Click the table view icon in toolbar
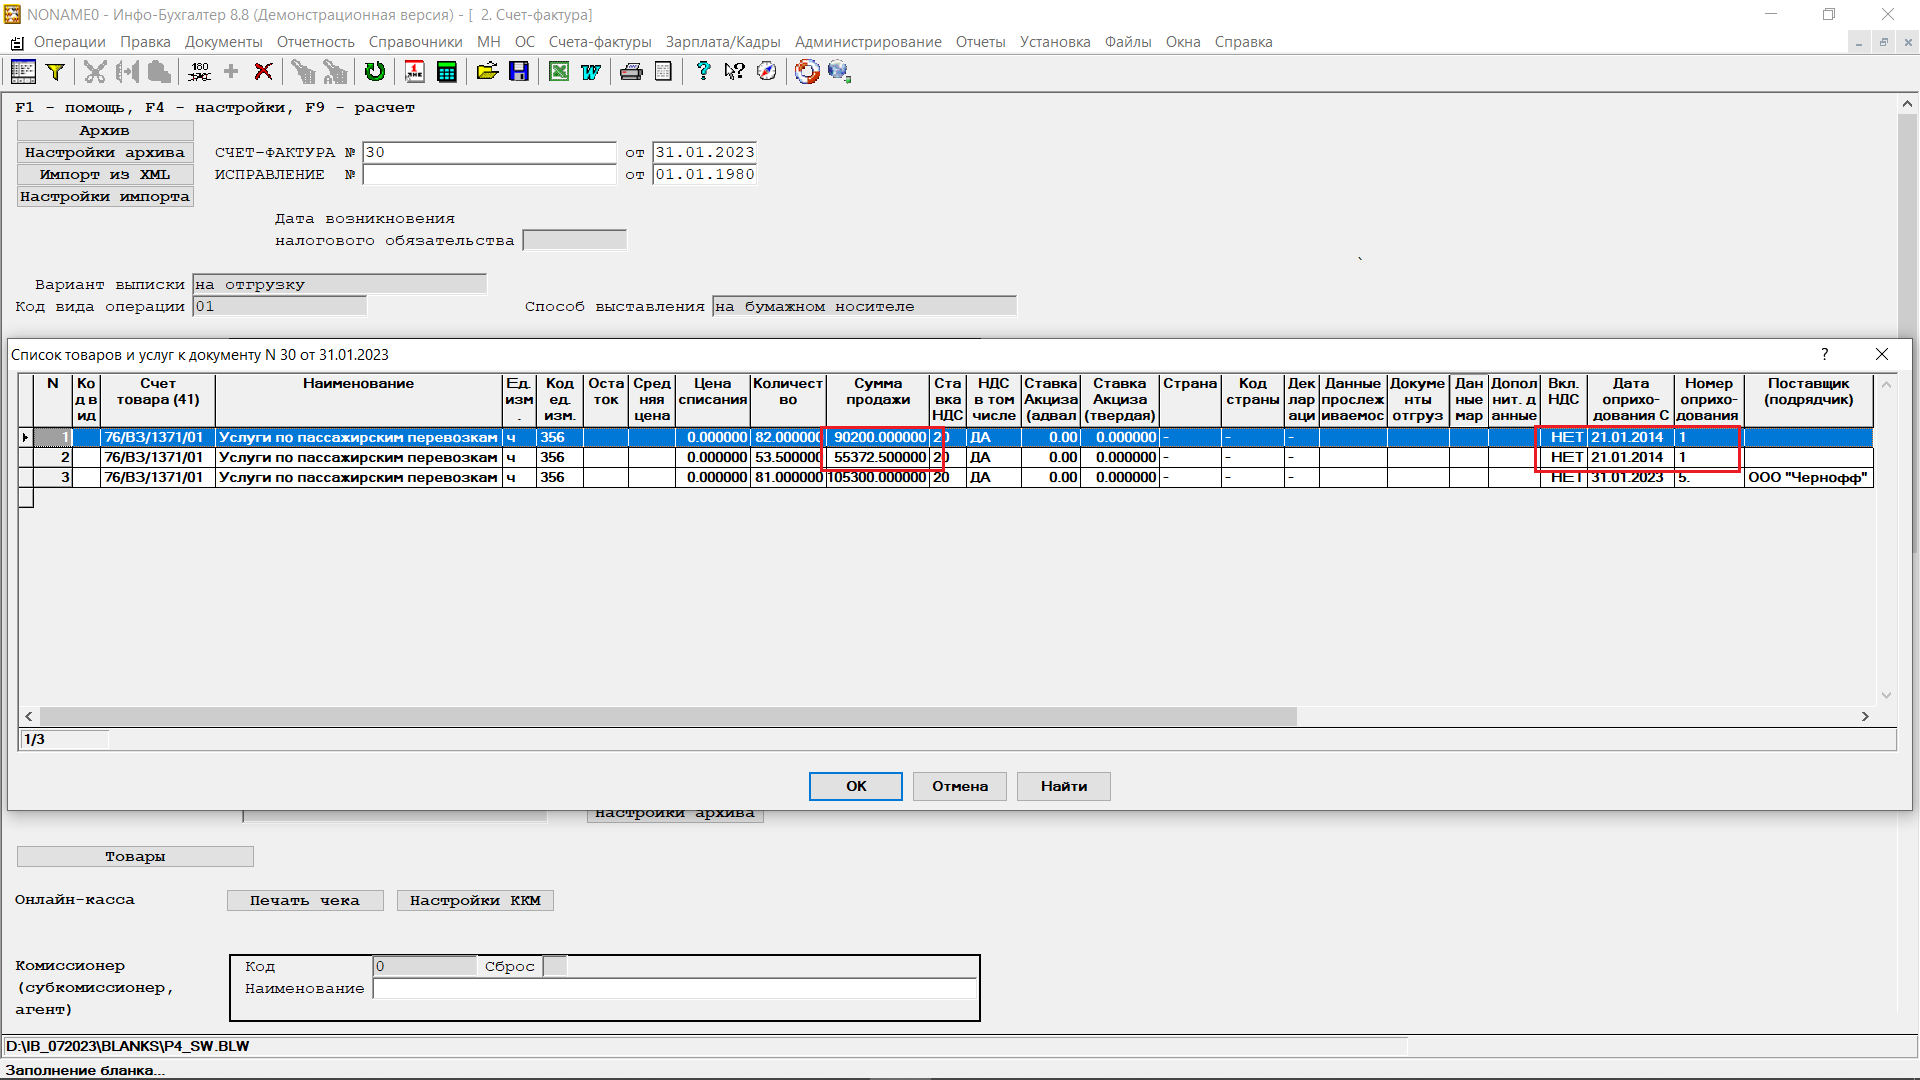 (x=23, y=71)
